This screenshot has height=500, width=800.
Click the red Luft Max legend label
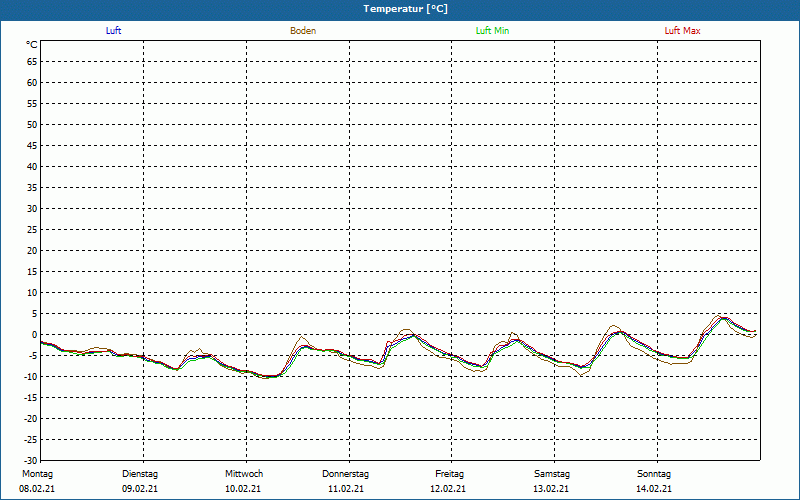682,31
